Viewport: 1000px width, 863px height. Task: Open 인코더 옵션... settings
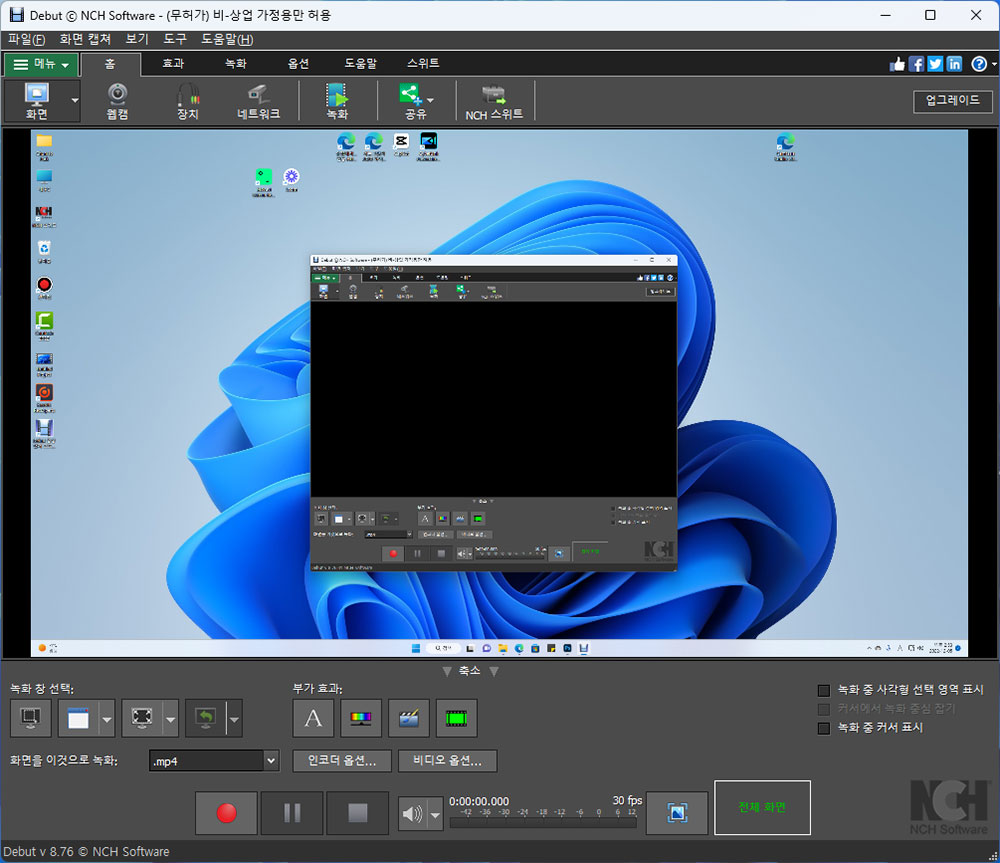(x=342, y=760)
